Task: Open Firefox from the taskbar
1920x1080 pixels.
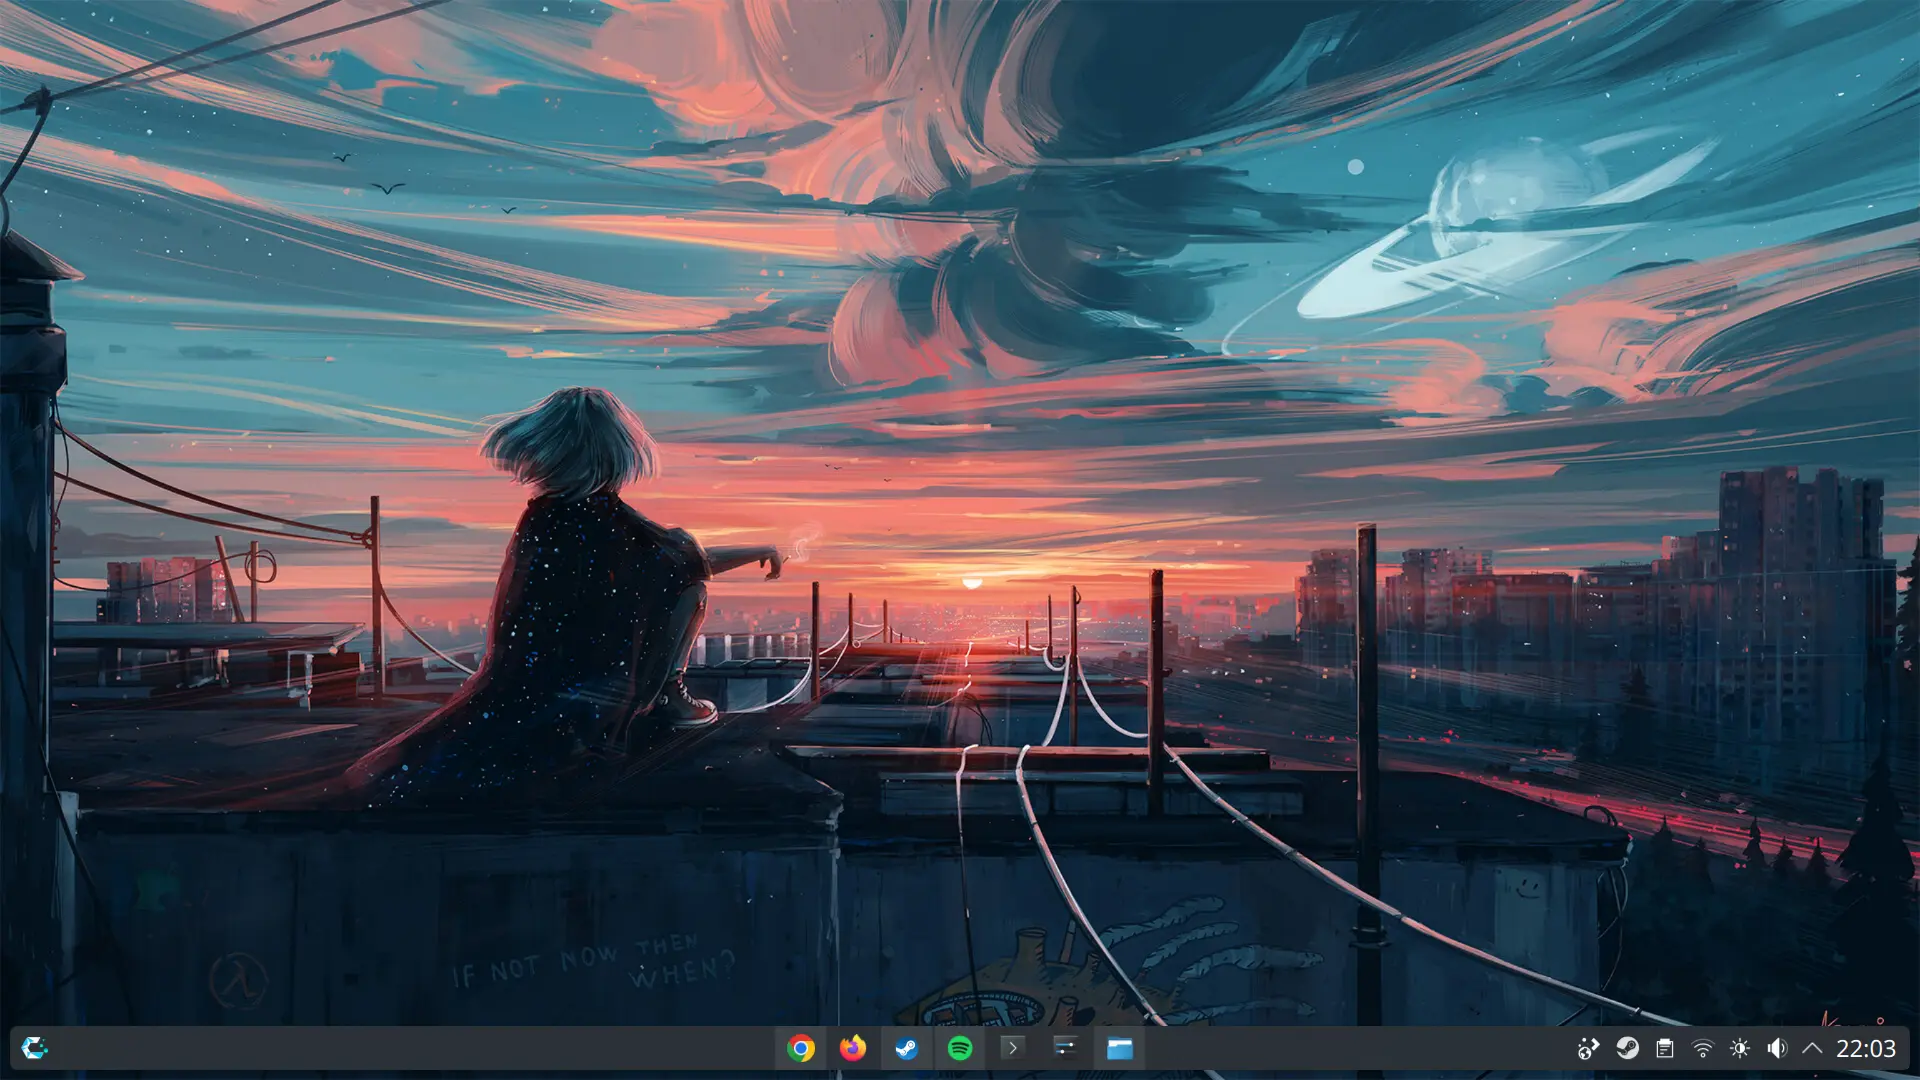Action: tap(853, 1048)
